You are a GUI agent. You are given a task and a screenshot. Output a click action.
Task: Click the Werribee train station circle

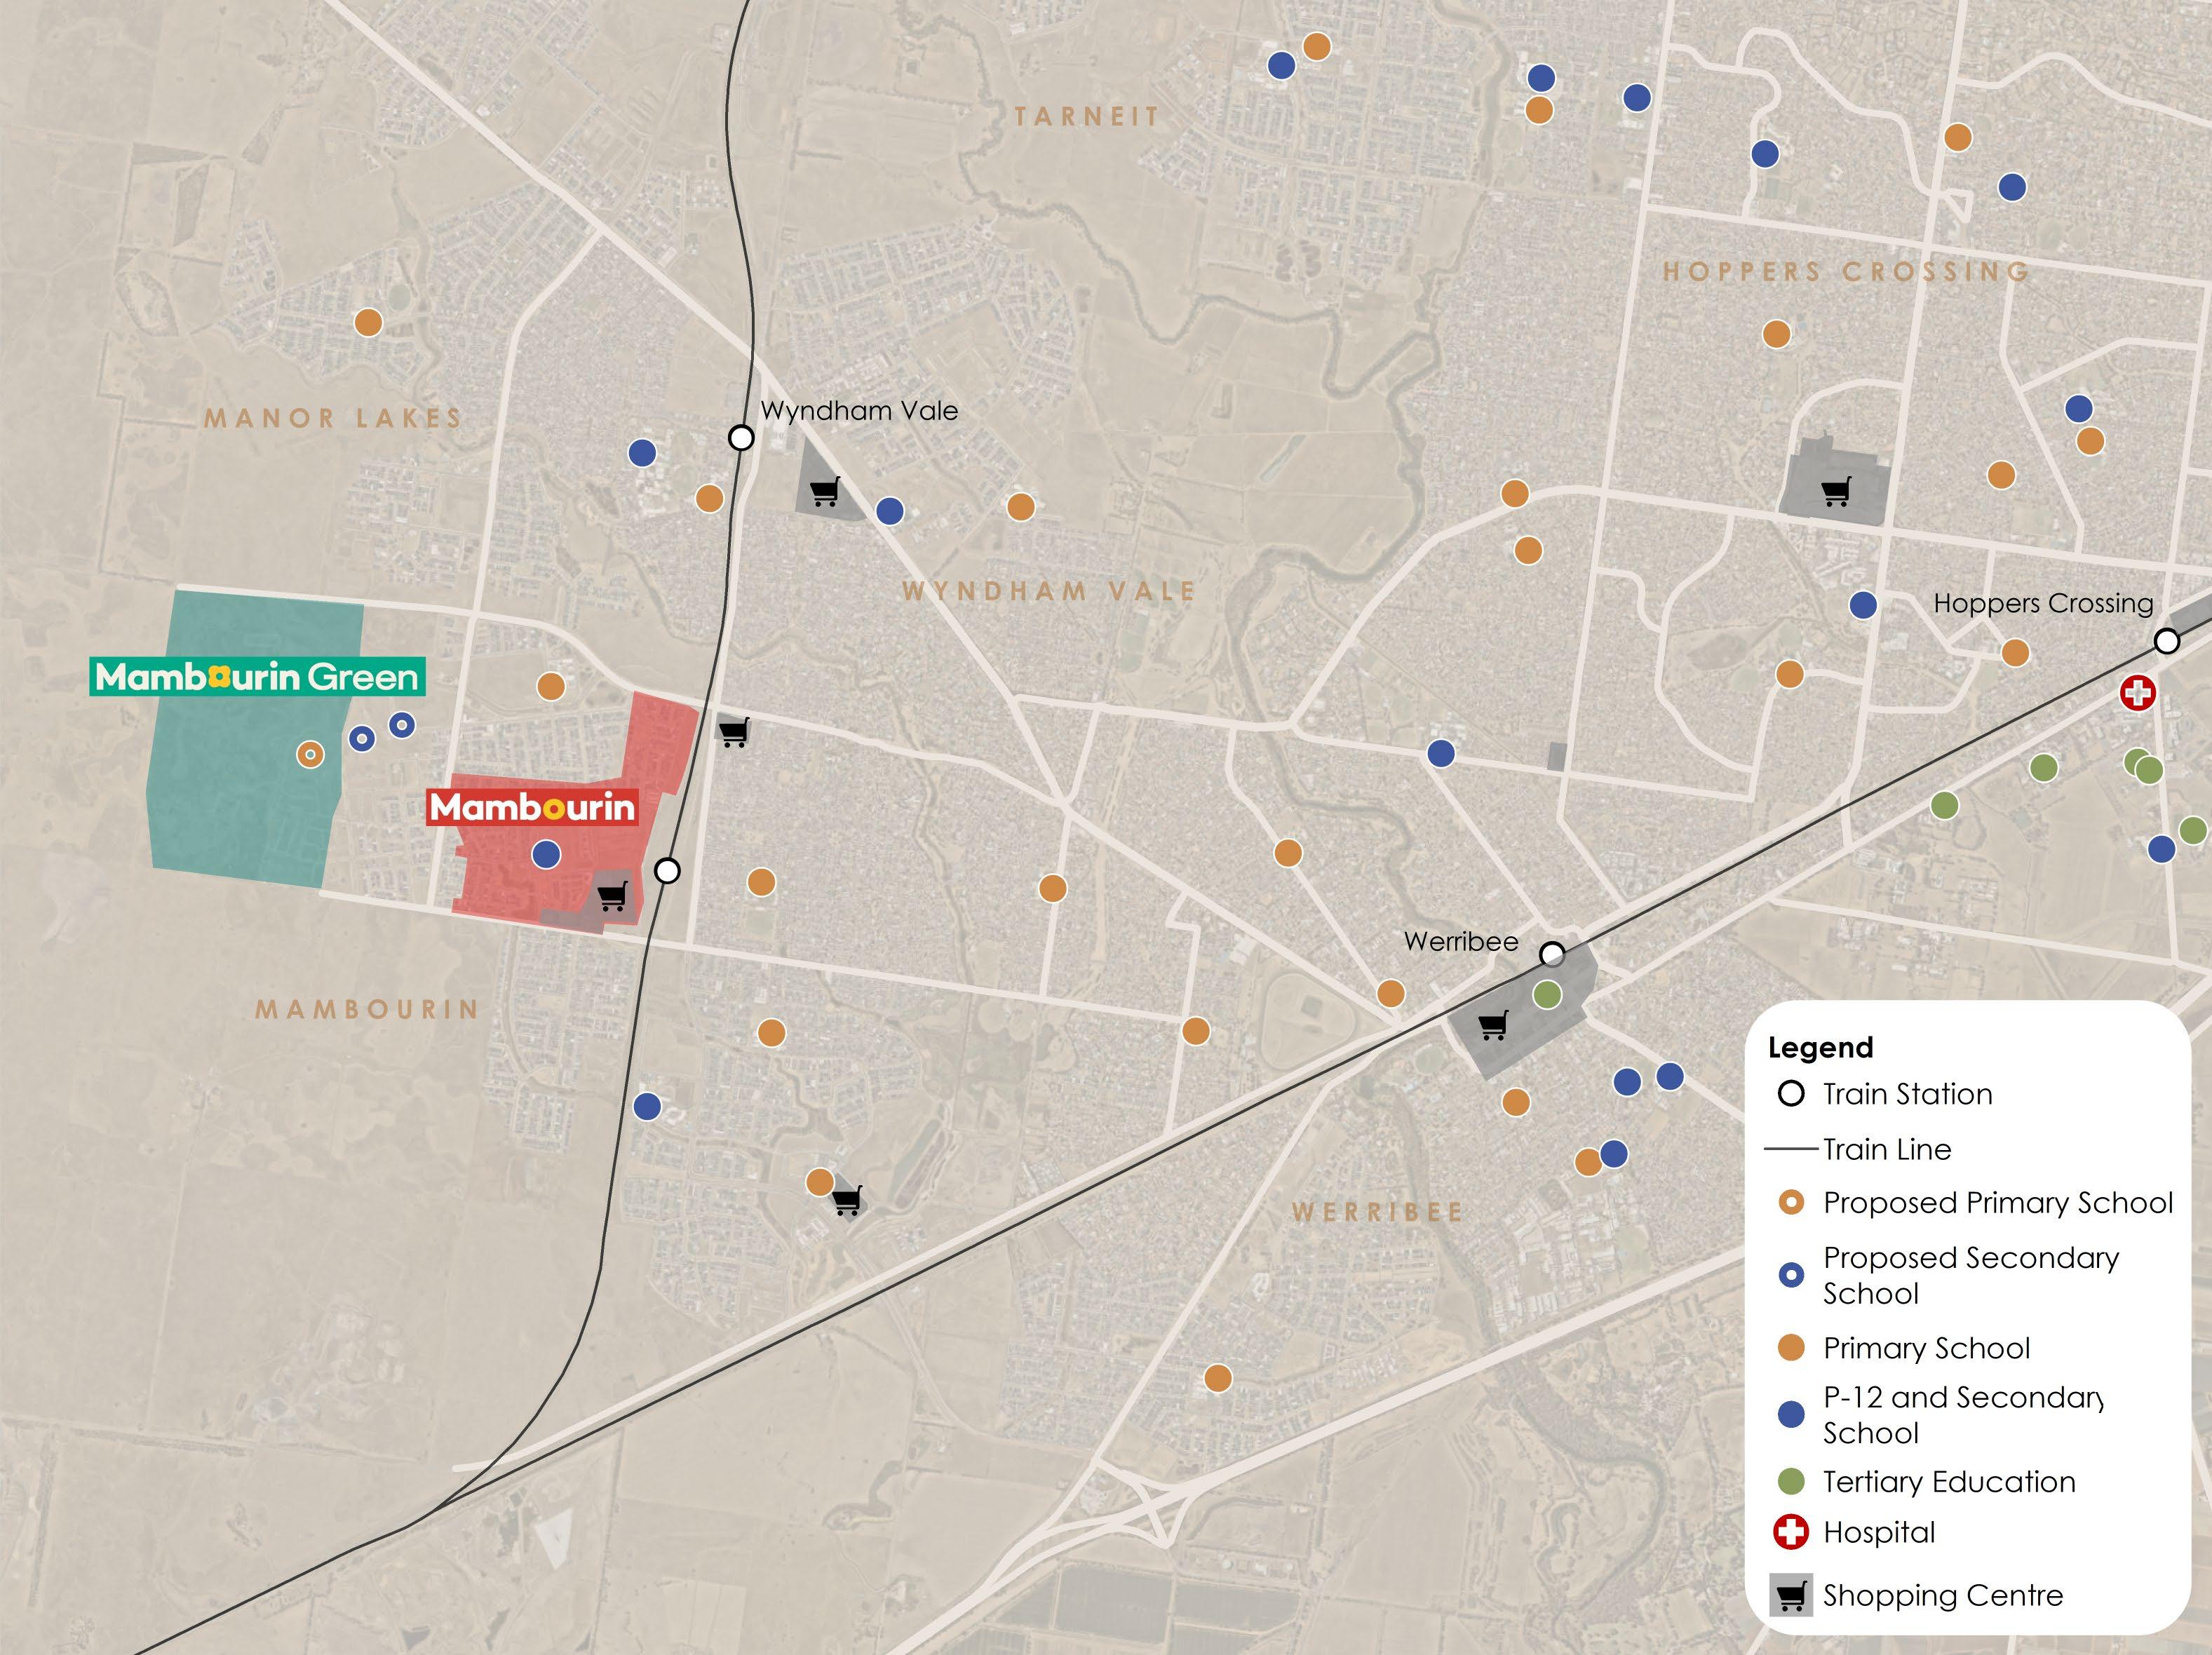pyautogui.click(x=1552, y=954)
